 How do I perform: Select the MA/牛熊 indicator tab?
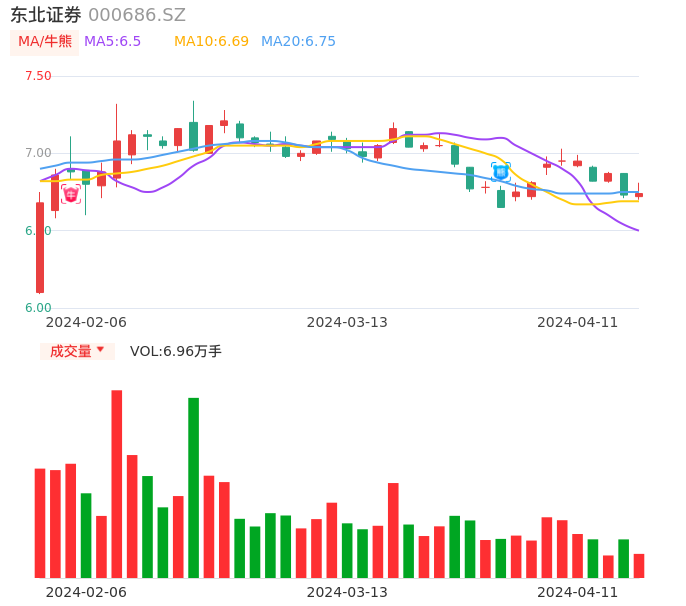coord(45,42)
